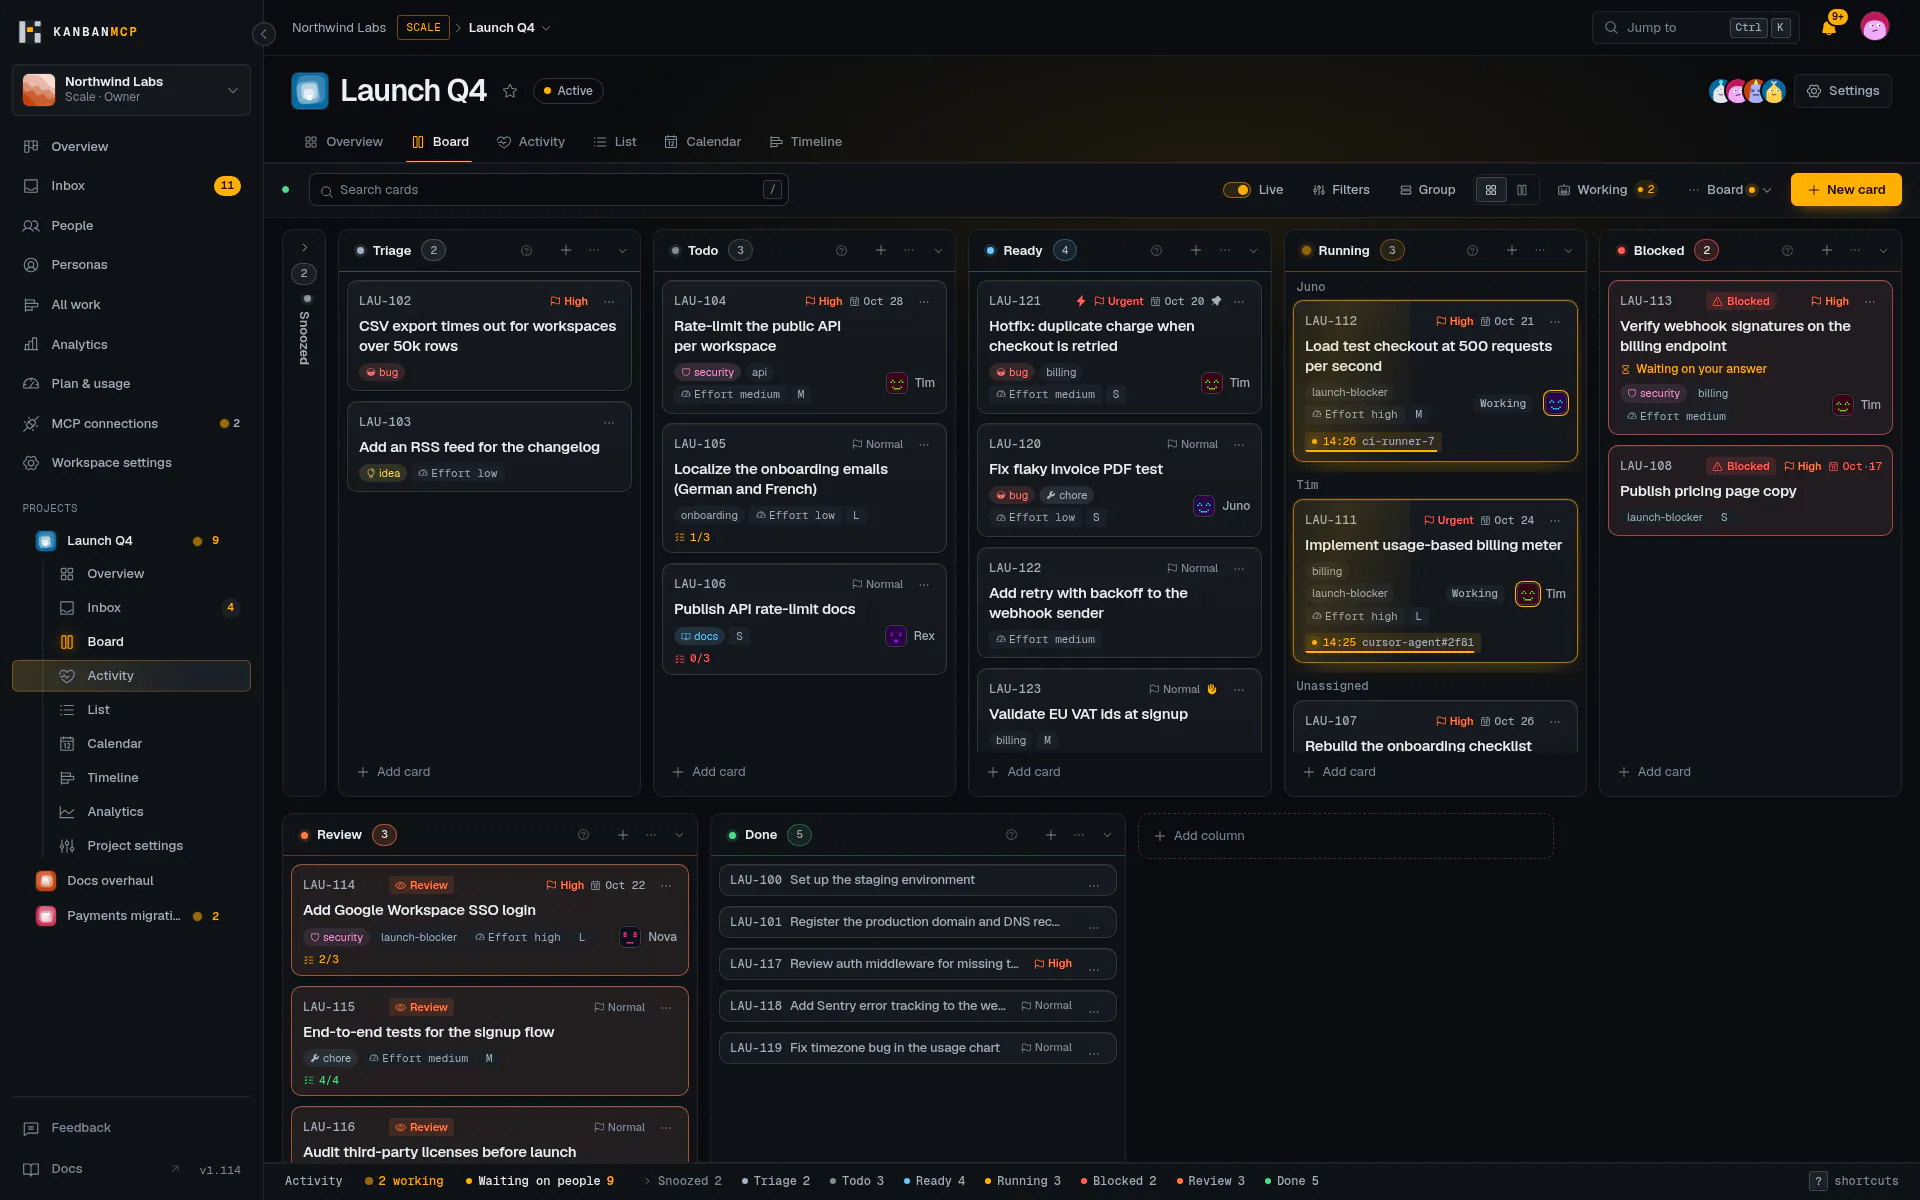The width and height of the screenshot is (1920, 1200).
Task: Switch to the Calendar tab
Action: click(x=703, y=142)
